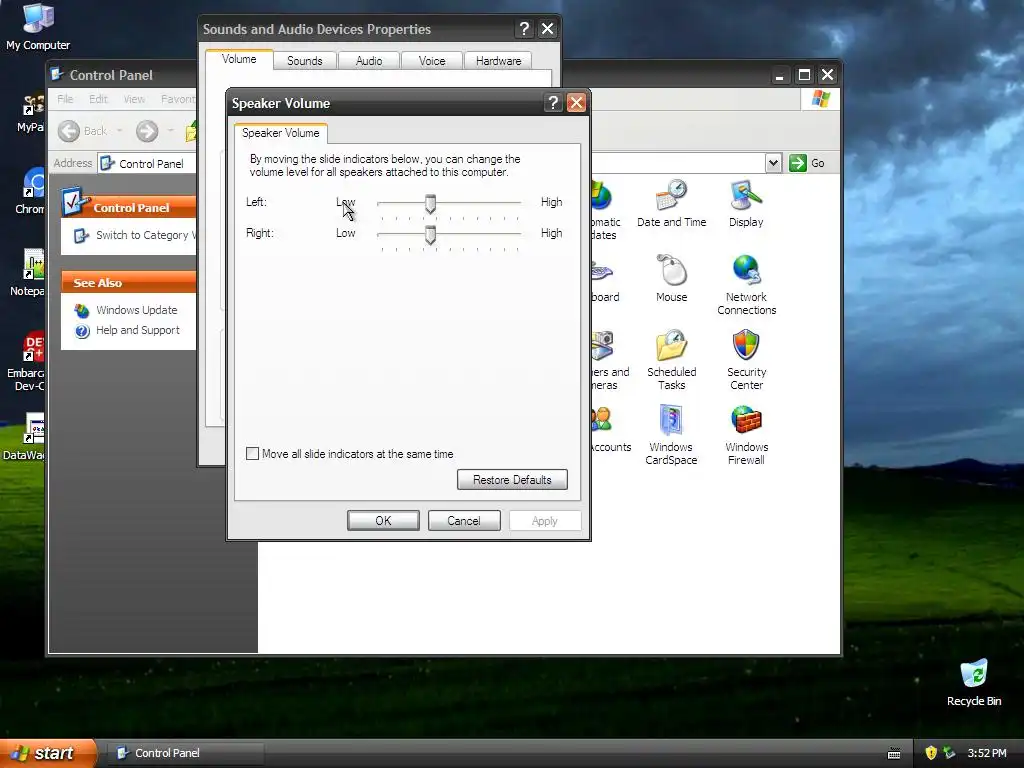Close the Speaker Volume dialog
This screenshot has width=1024, height=768.
point(576,103)
